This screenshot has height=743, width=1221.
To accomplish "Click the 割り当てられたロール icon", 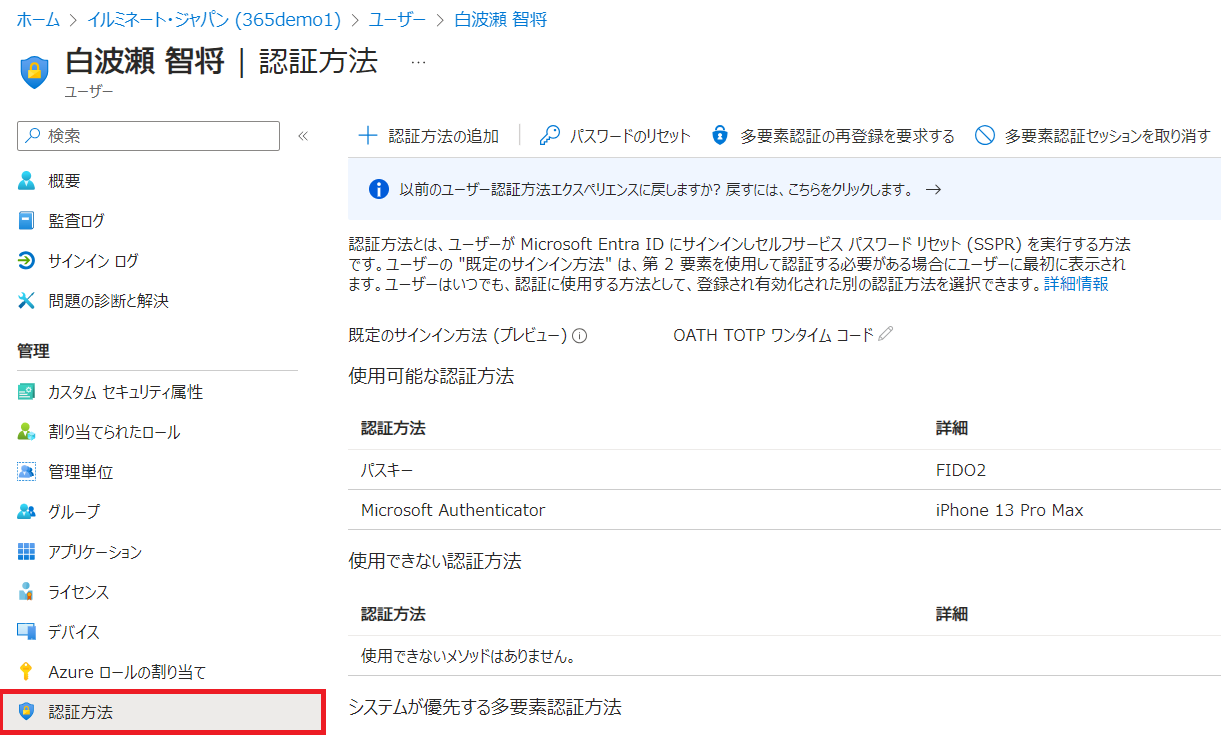I will (27, 432).
